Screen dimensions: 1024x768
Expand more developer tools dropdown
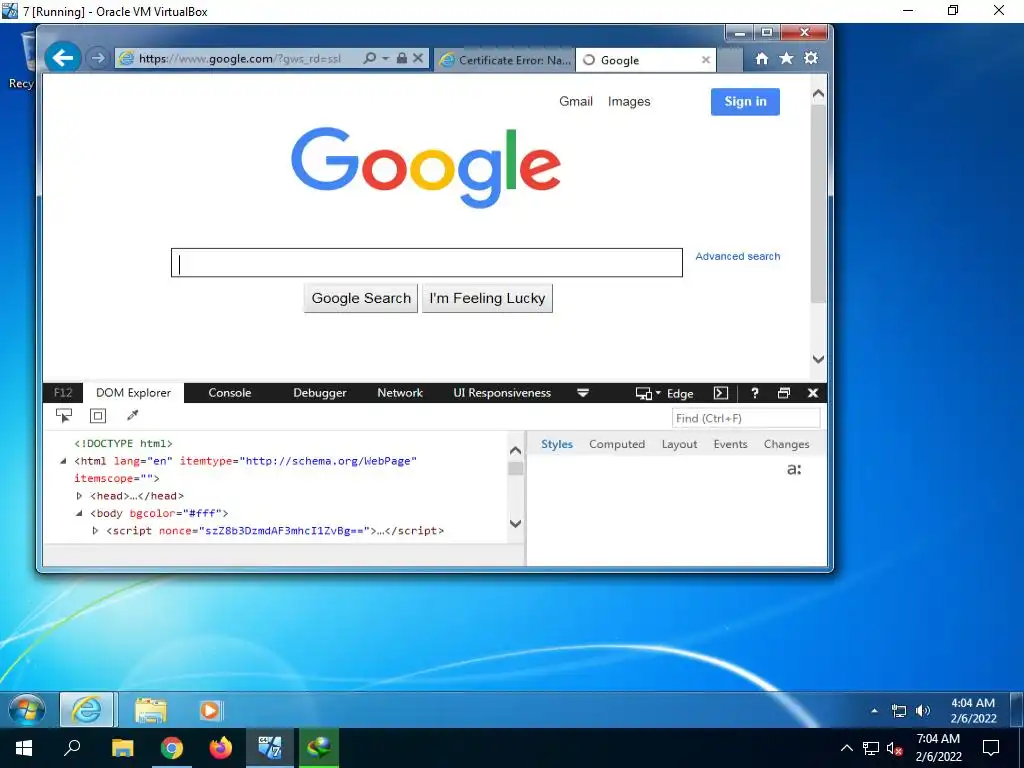[x=583, y=393]
